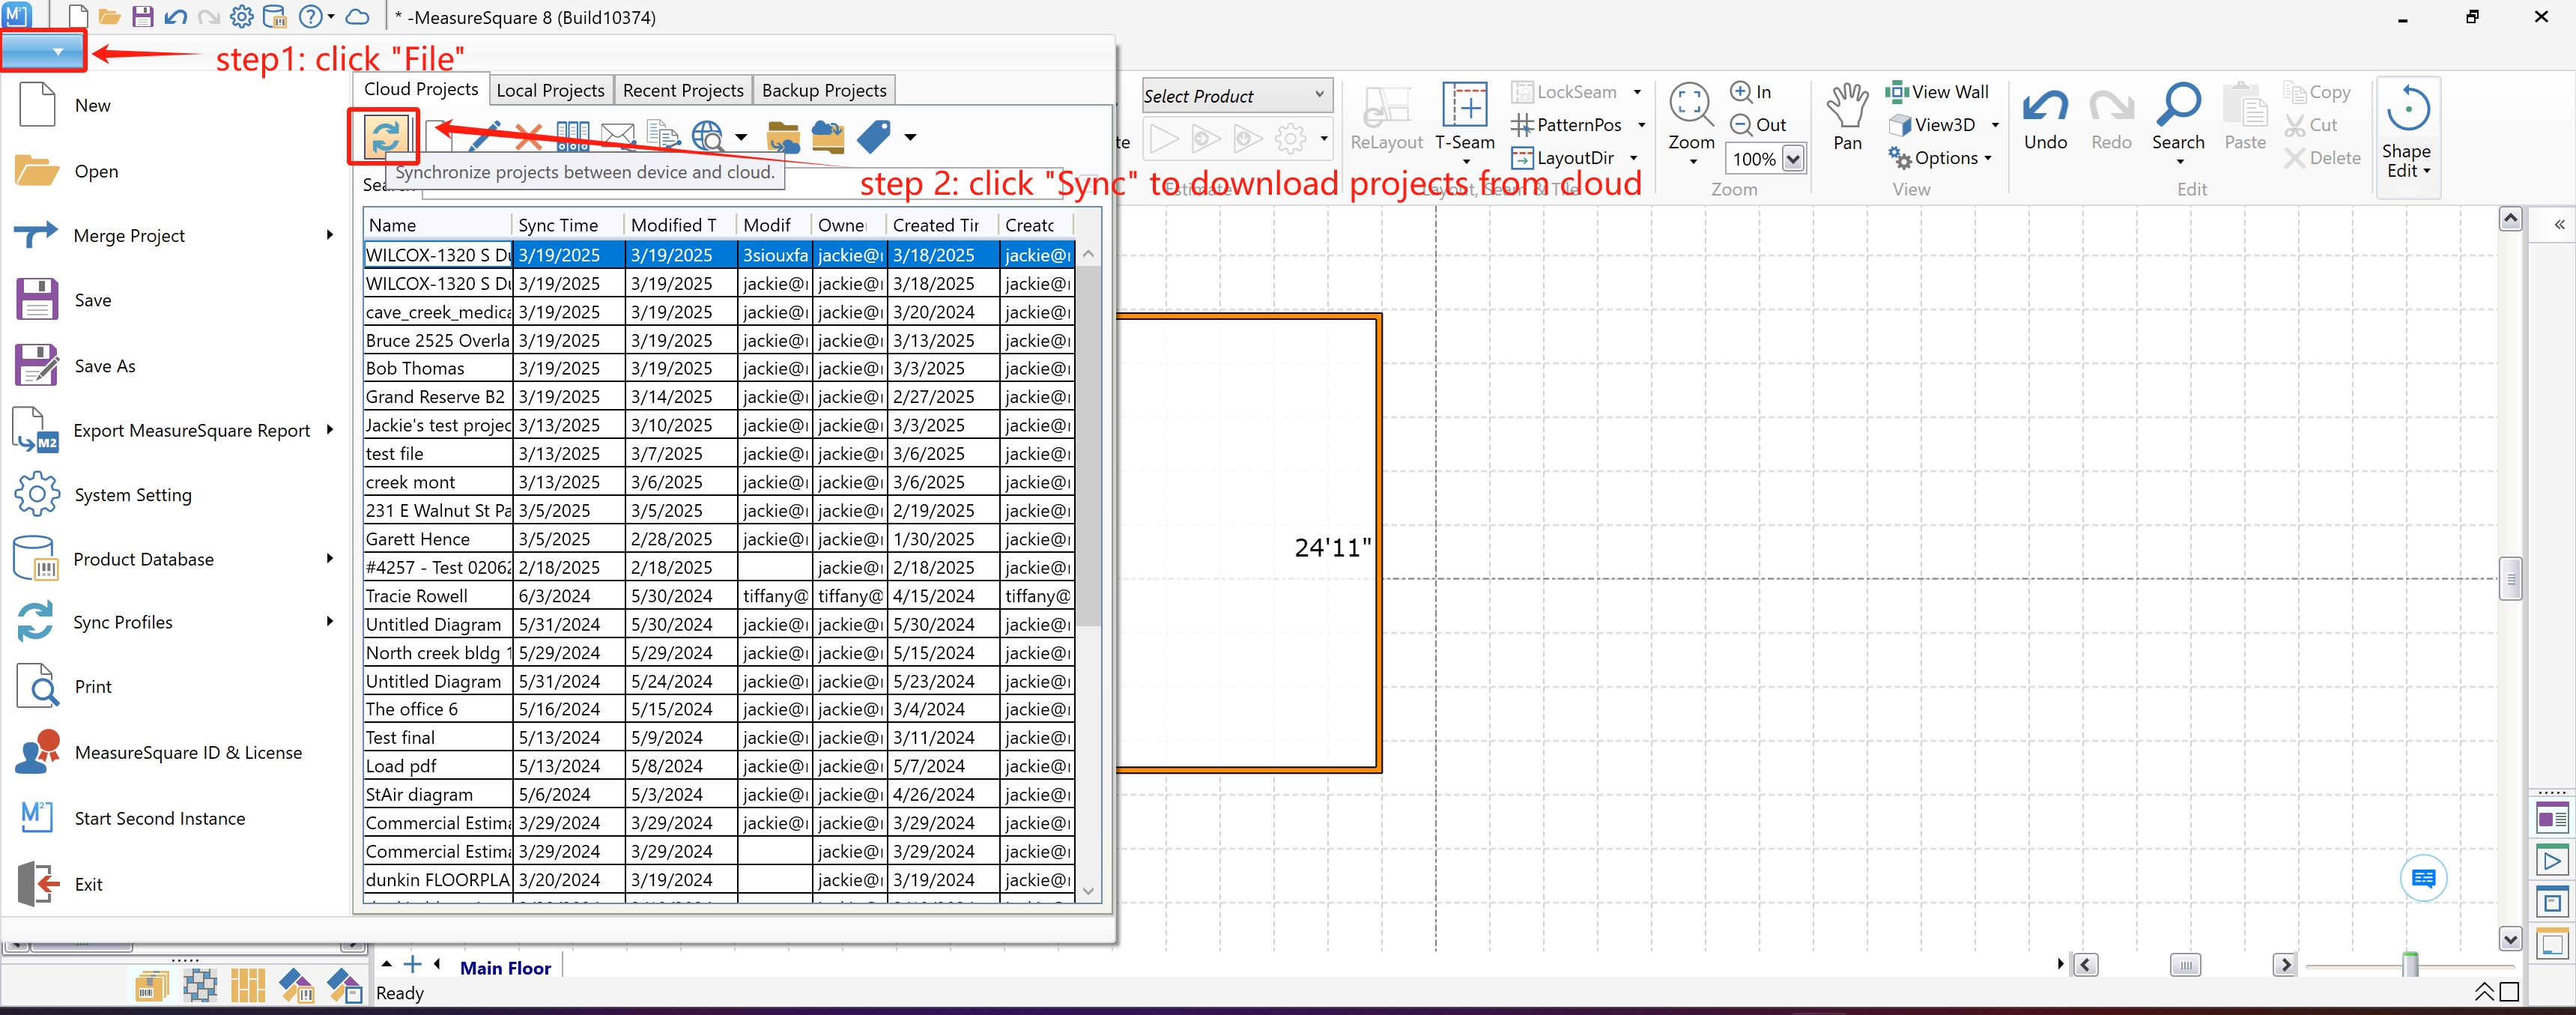Click the blue tag icon
Image resolution: width=2576 pixels, height=1015 pixels.
tap(874, 136)
